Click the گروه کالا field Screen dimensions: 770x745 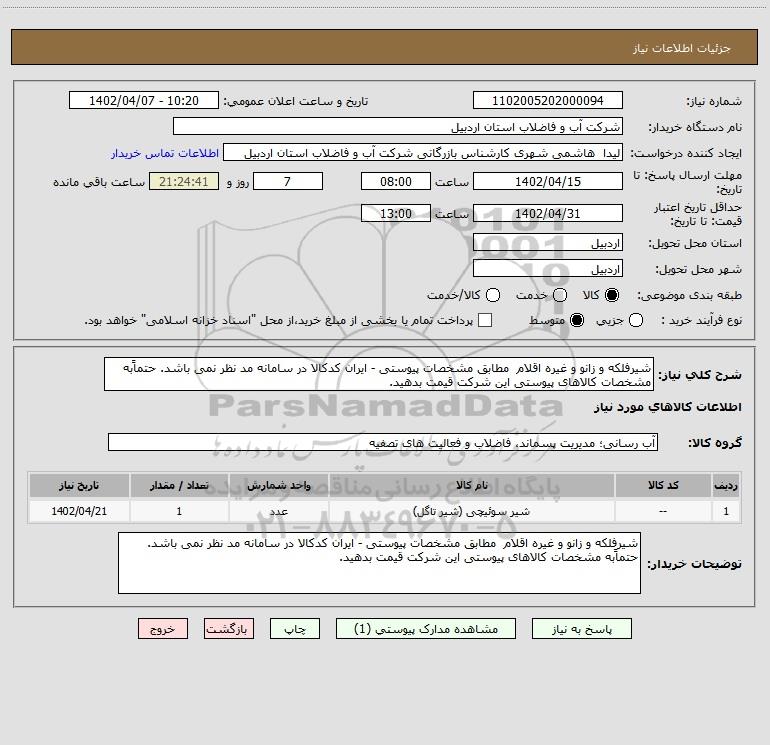click(x=383, y=442)
